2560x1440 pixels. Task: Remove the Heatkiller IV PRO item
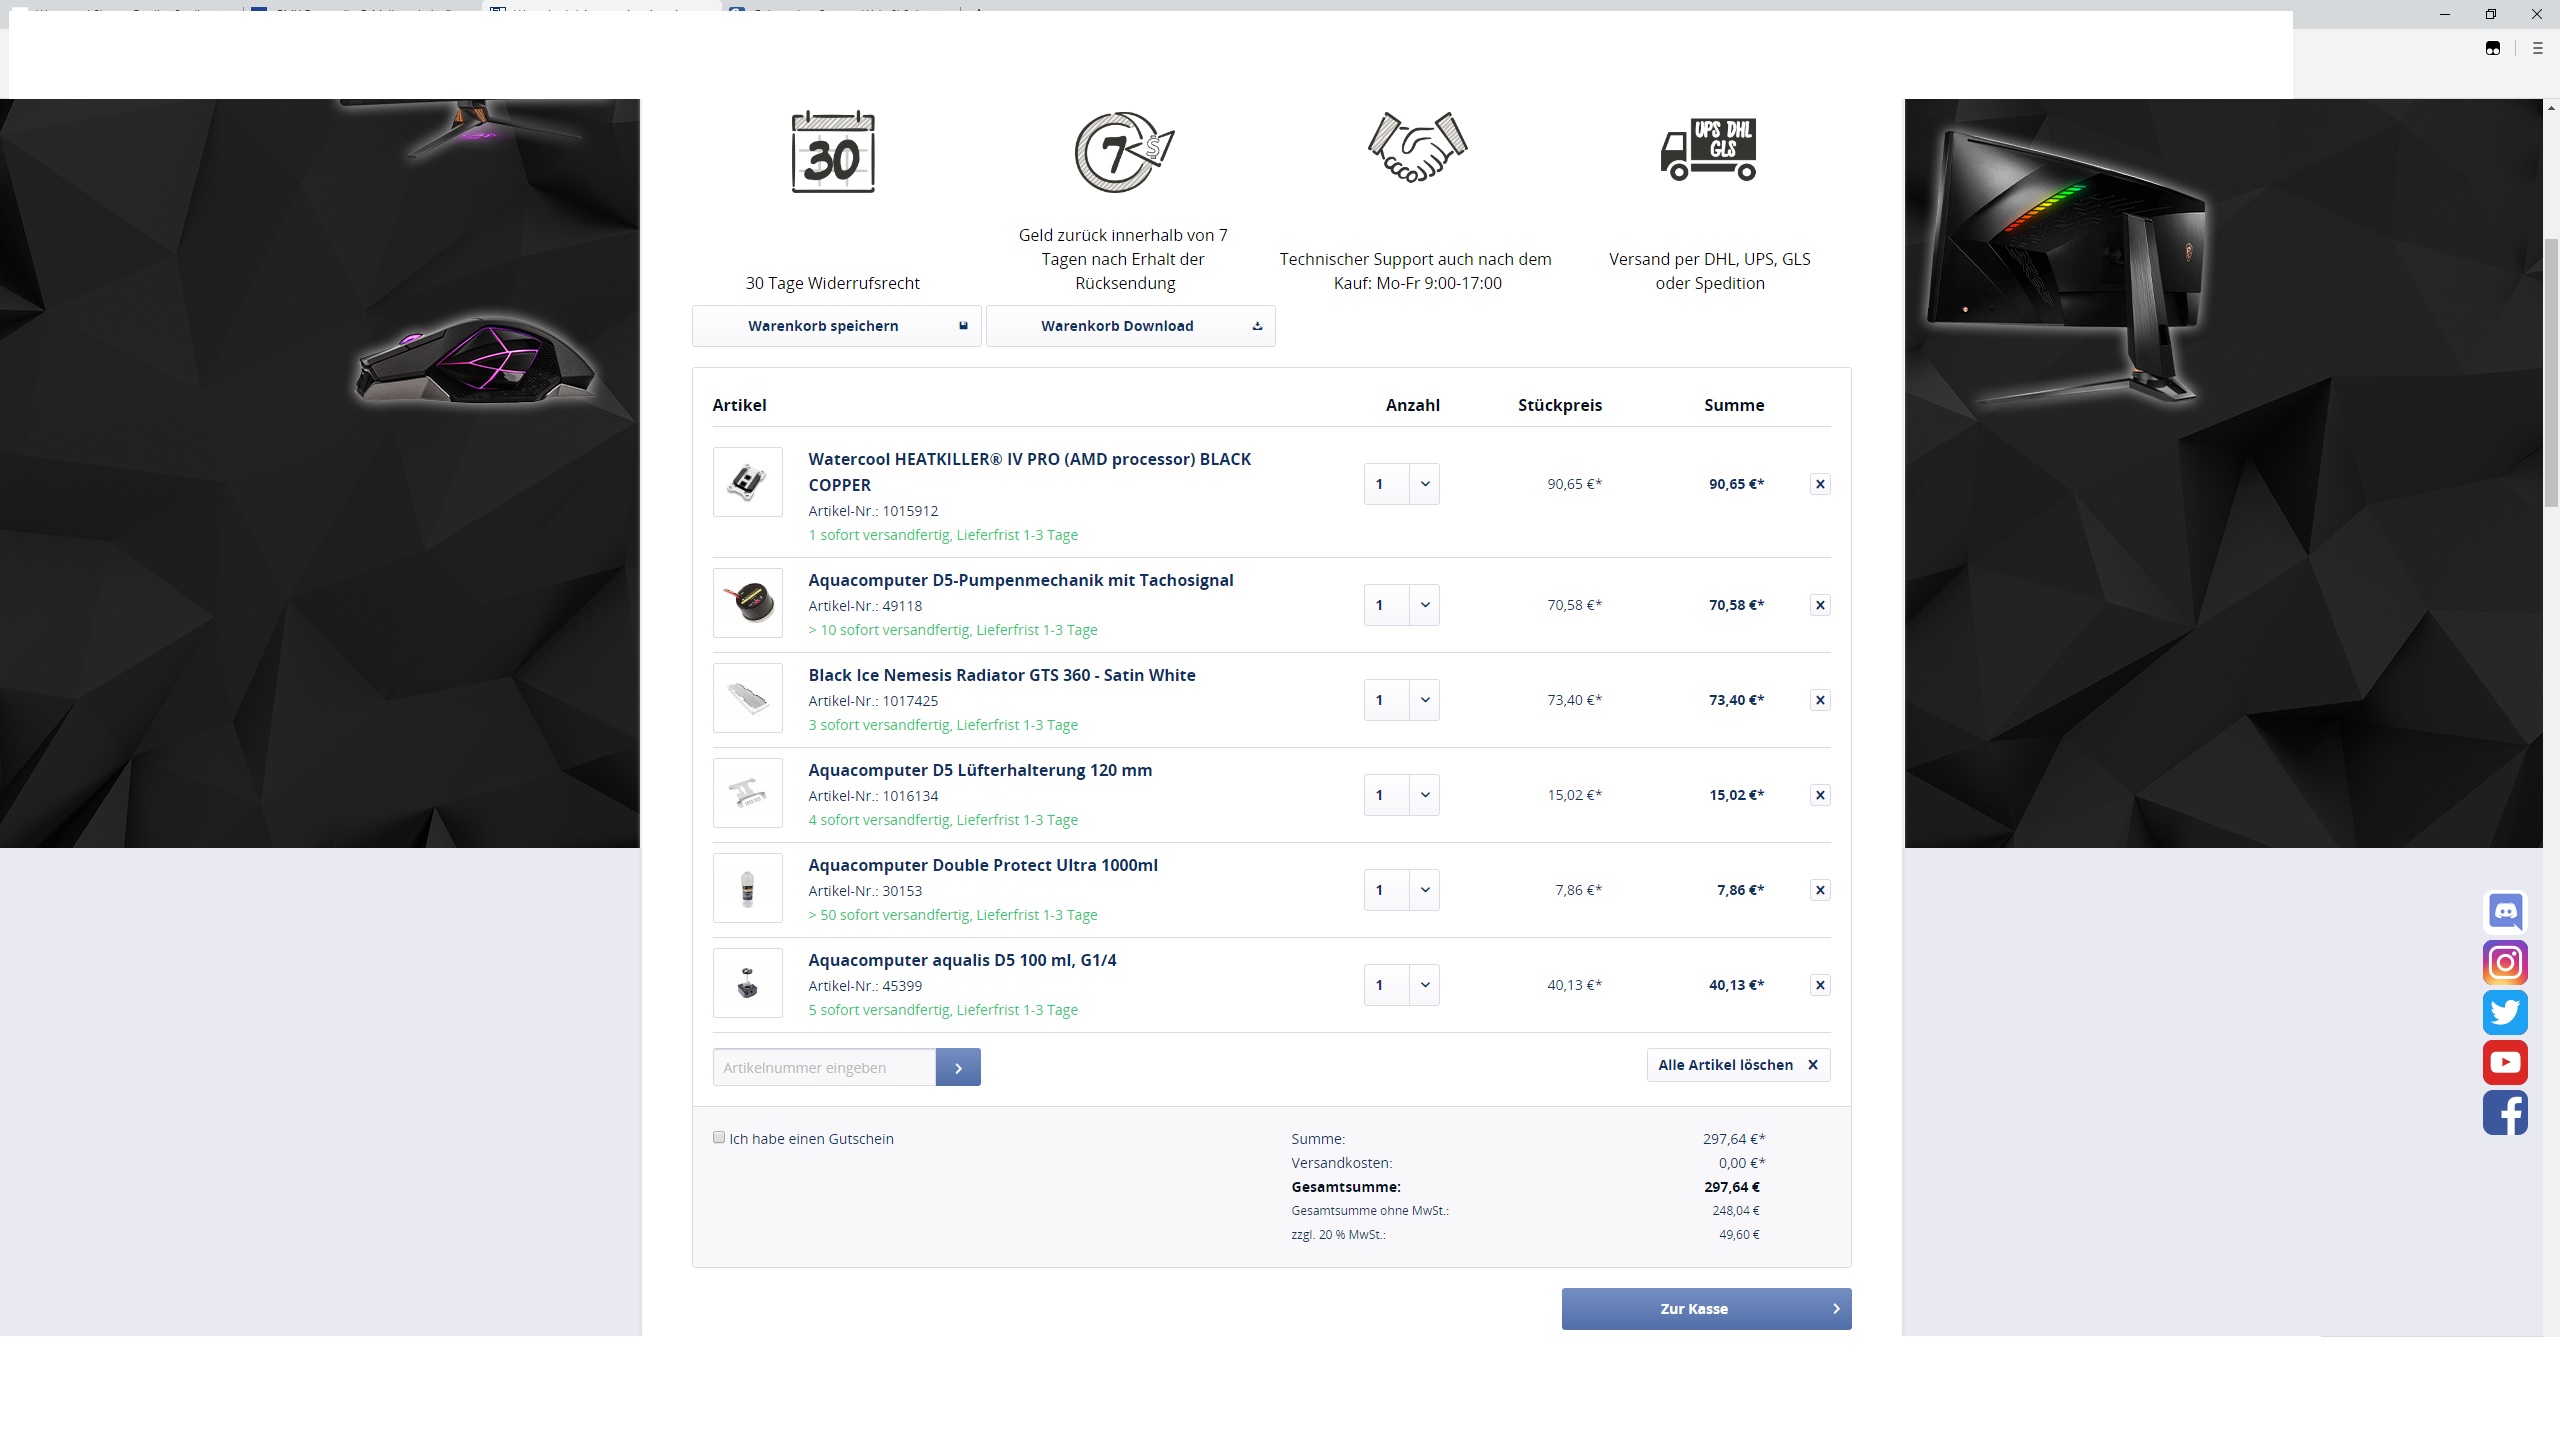coord(1820,484)
